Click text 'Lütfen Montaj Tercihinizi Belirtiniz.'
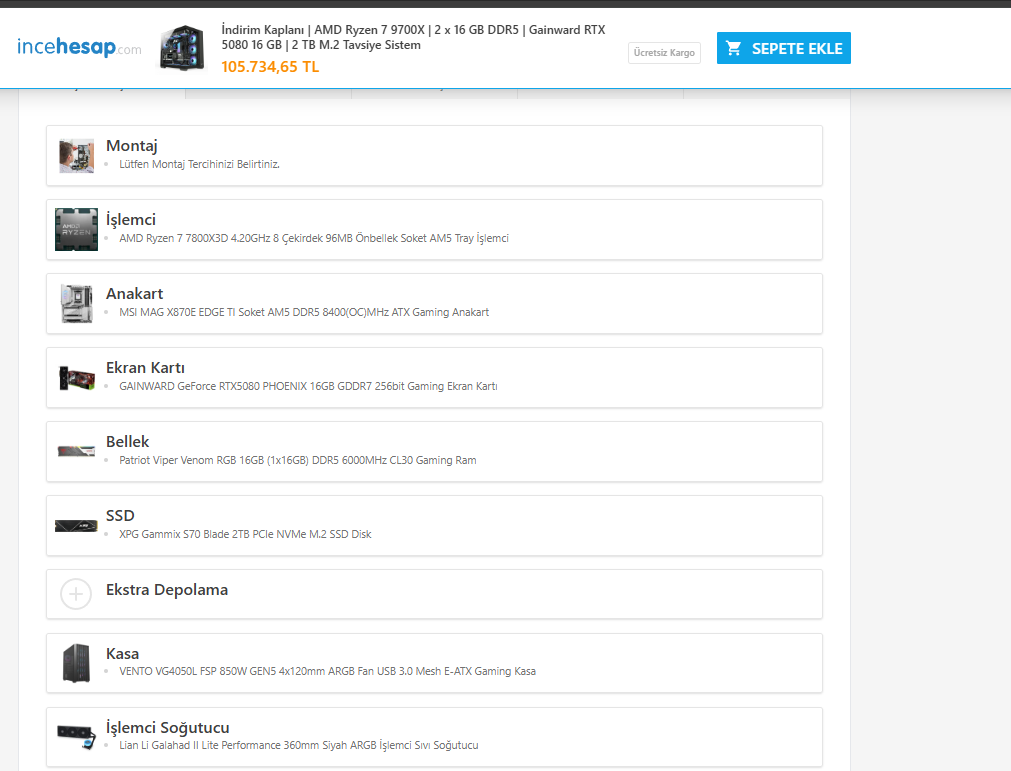The width and height of the screenshot is (1011, 771). [x=199, y=164]
